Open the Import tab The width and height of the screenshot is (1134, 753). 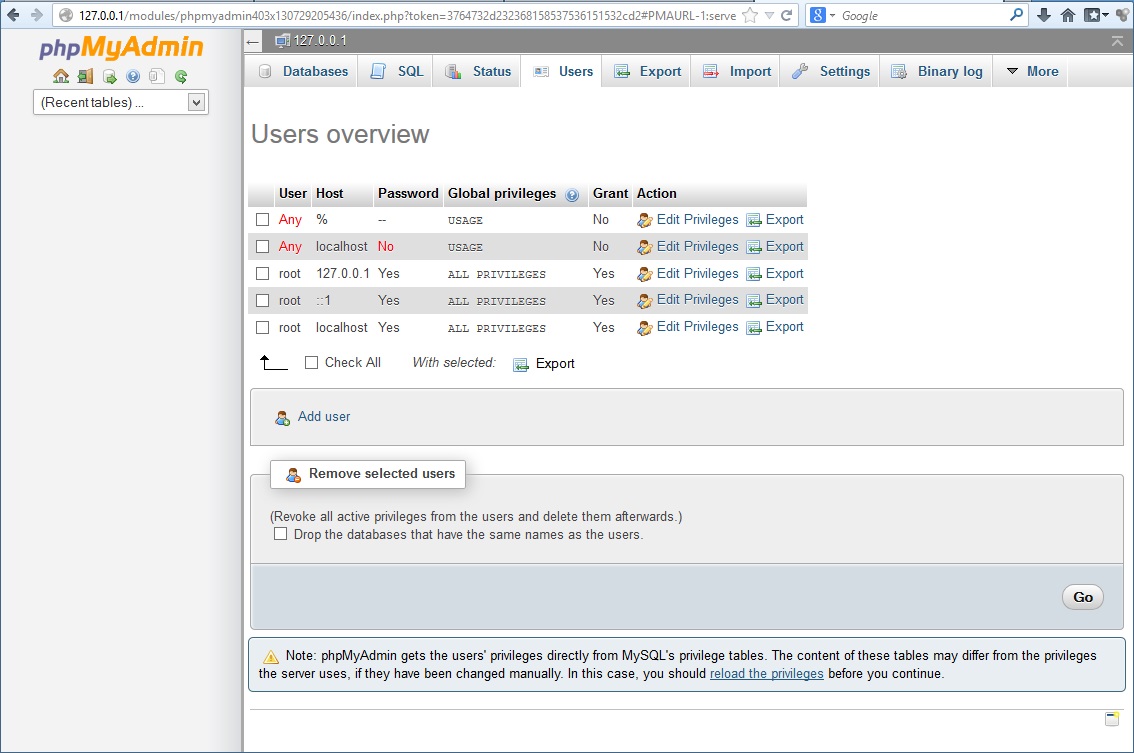737,72
